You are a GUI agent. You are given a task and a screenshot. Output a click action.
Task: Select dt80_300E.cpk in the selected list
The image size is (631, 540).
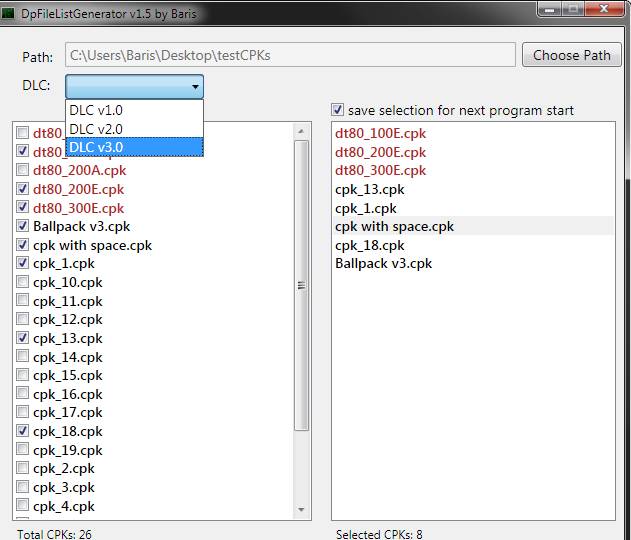tap(473, 171)
